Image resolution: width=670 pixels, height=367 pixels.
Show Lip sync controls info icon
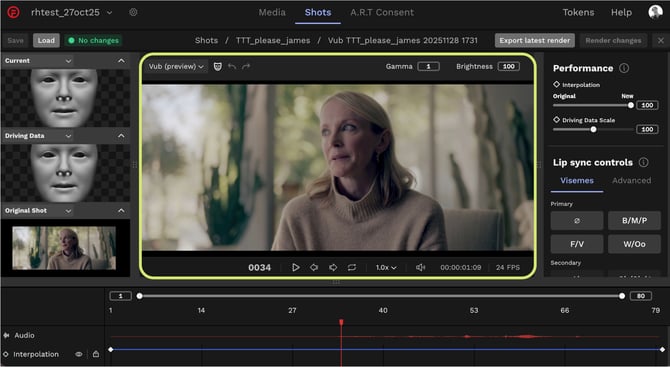tap(643, 162)
